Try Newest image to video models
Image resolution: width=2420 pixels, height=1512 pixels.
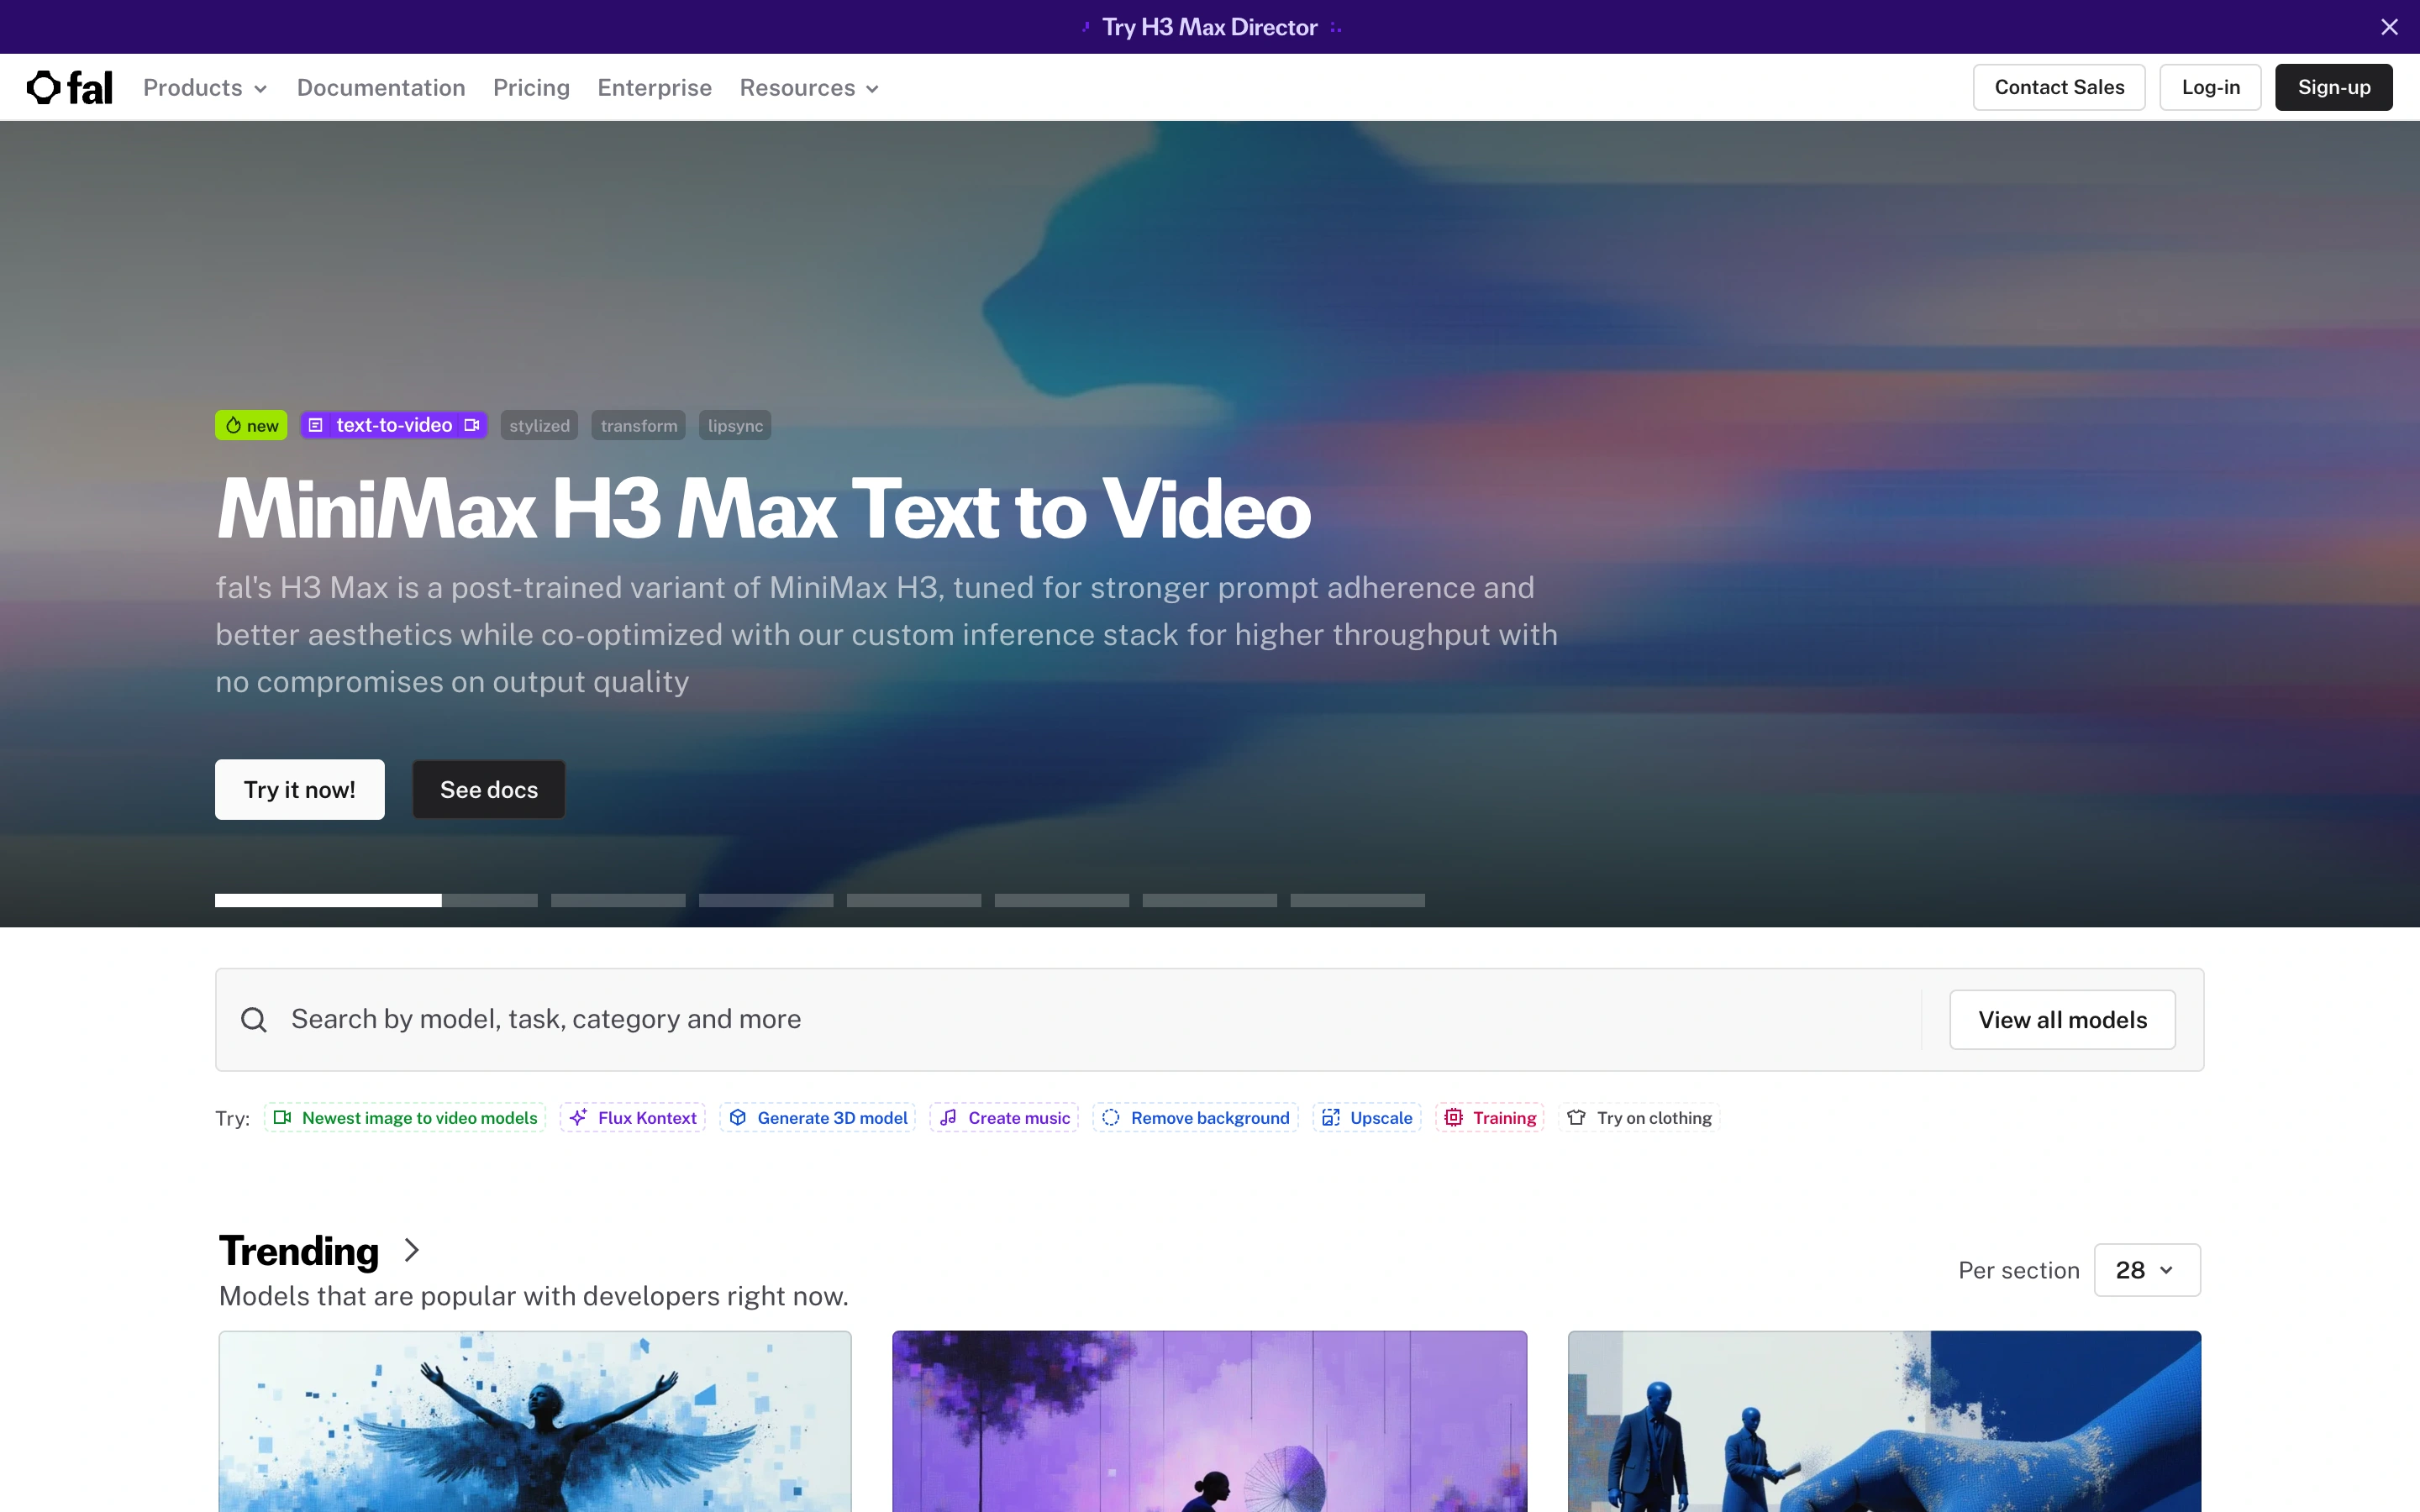click(x=405, y=1117)
